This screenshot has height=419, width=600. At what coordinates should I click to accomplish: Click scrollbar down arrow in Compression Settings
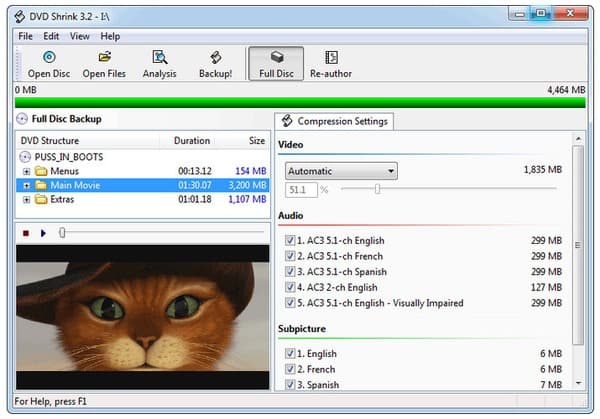coord(578,383)
